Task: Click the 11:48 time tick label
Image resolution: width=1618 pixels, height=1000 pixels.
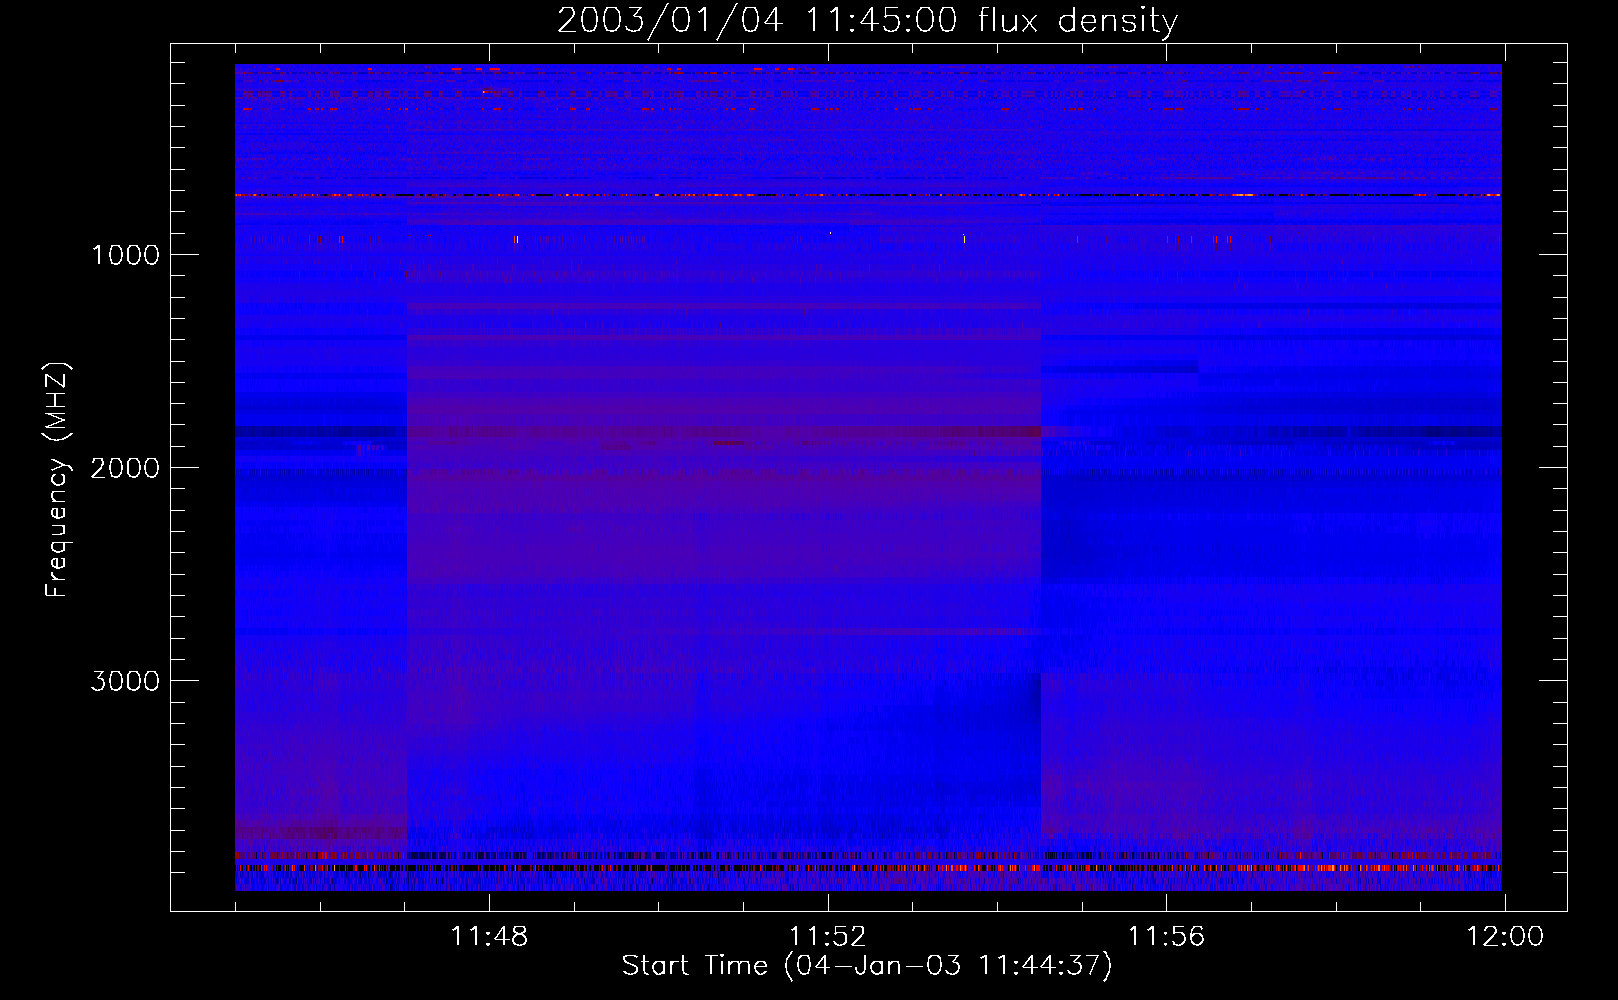Action: 489,937
